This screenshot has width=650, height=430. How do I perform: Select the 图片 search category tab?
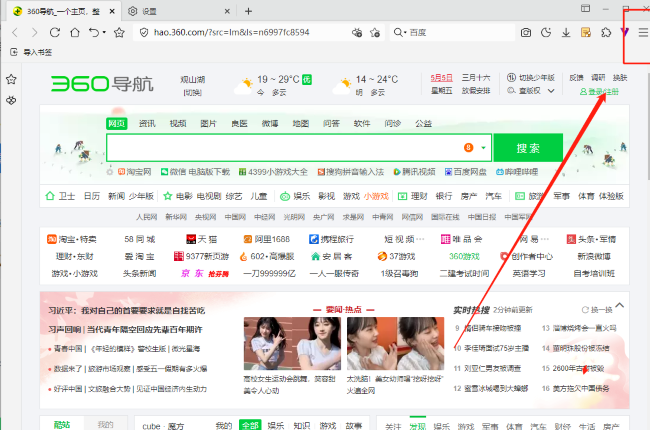[x=208, y=123]
